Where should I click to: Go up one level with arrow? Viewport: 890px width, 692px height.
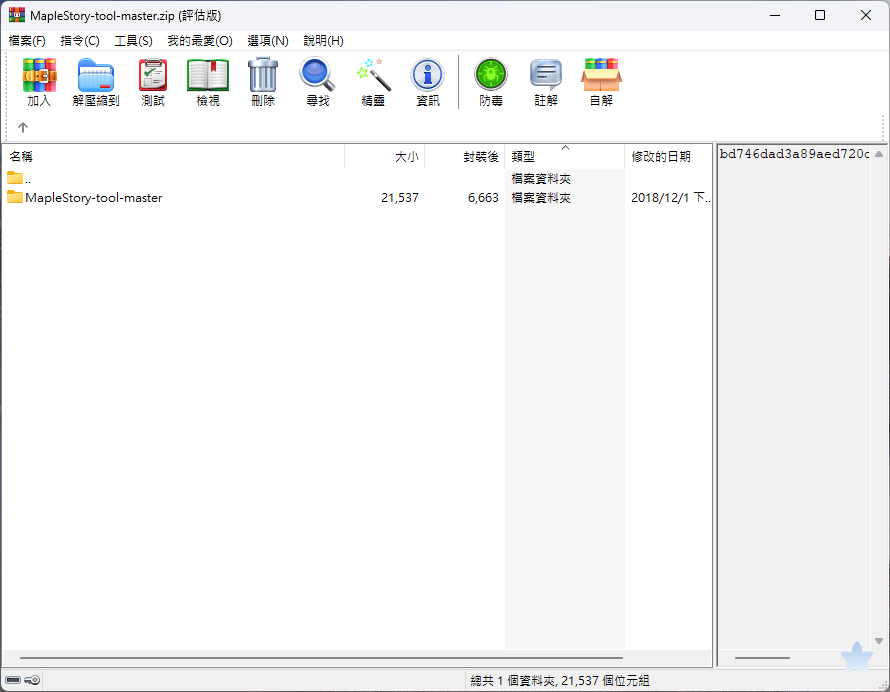23,127
